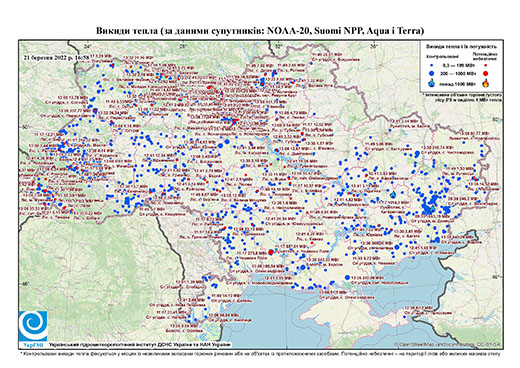Screen dimensions: 520x368
Task: Click the large blue circle near Novotroitske label
Action: 347,277
